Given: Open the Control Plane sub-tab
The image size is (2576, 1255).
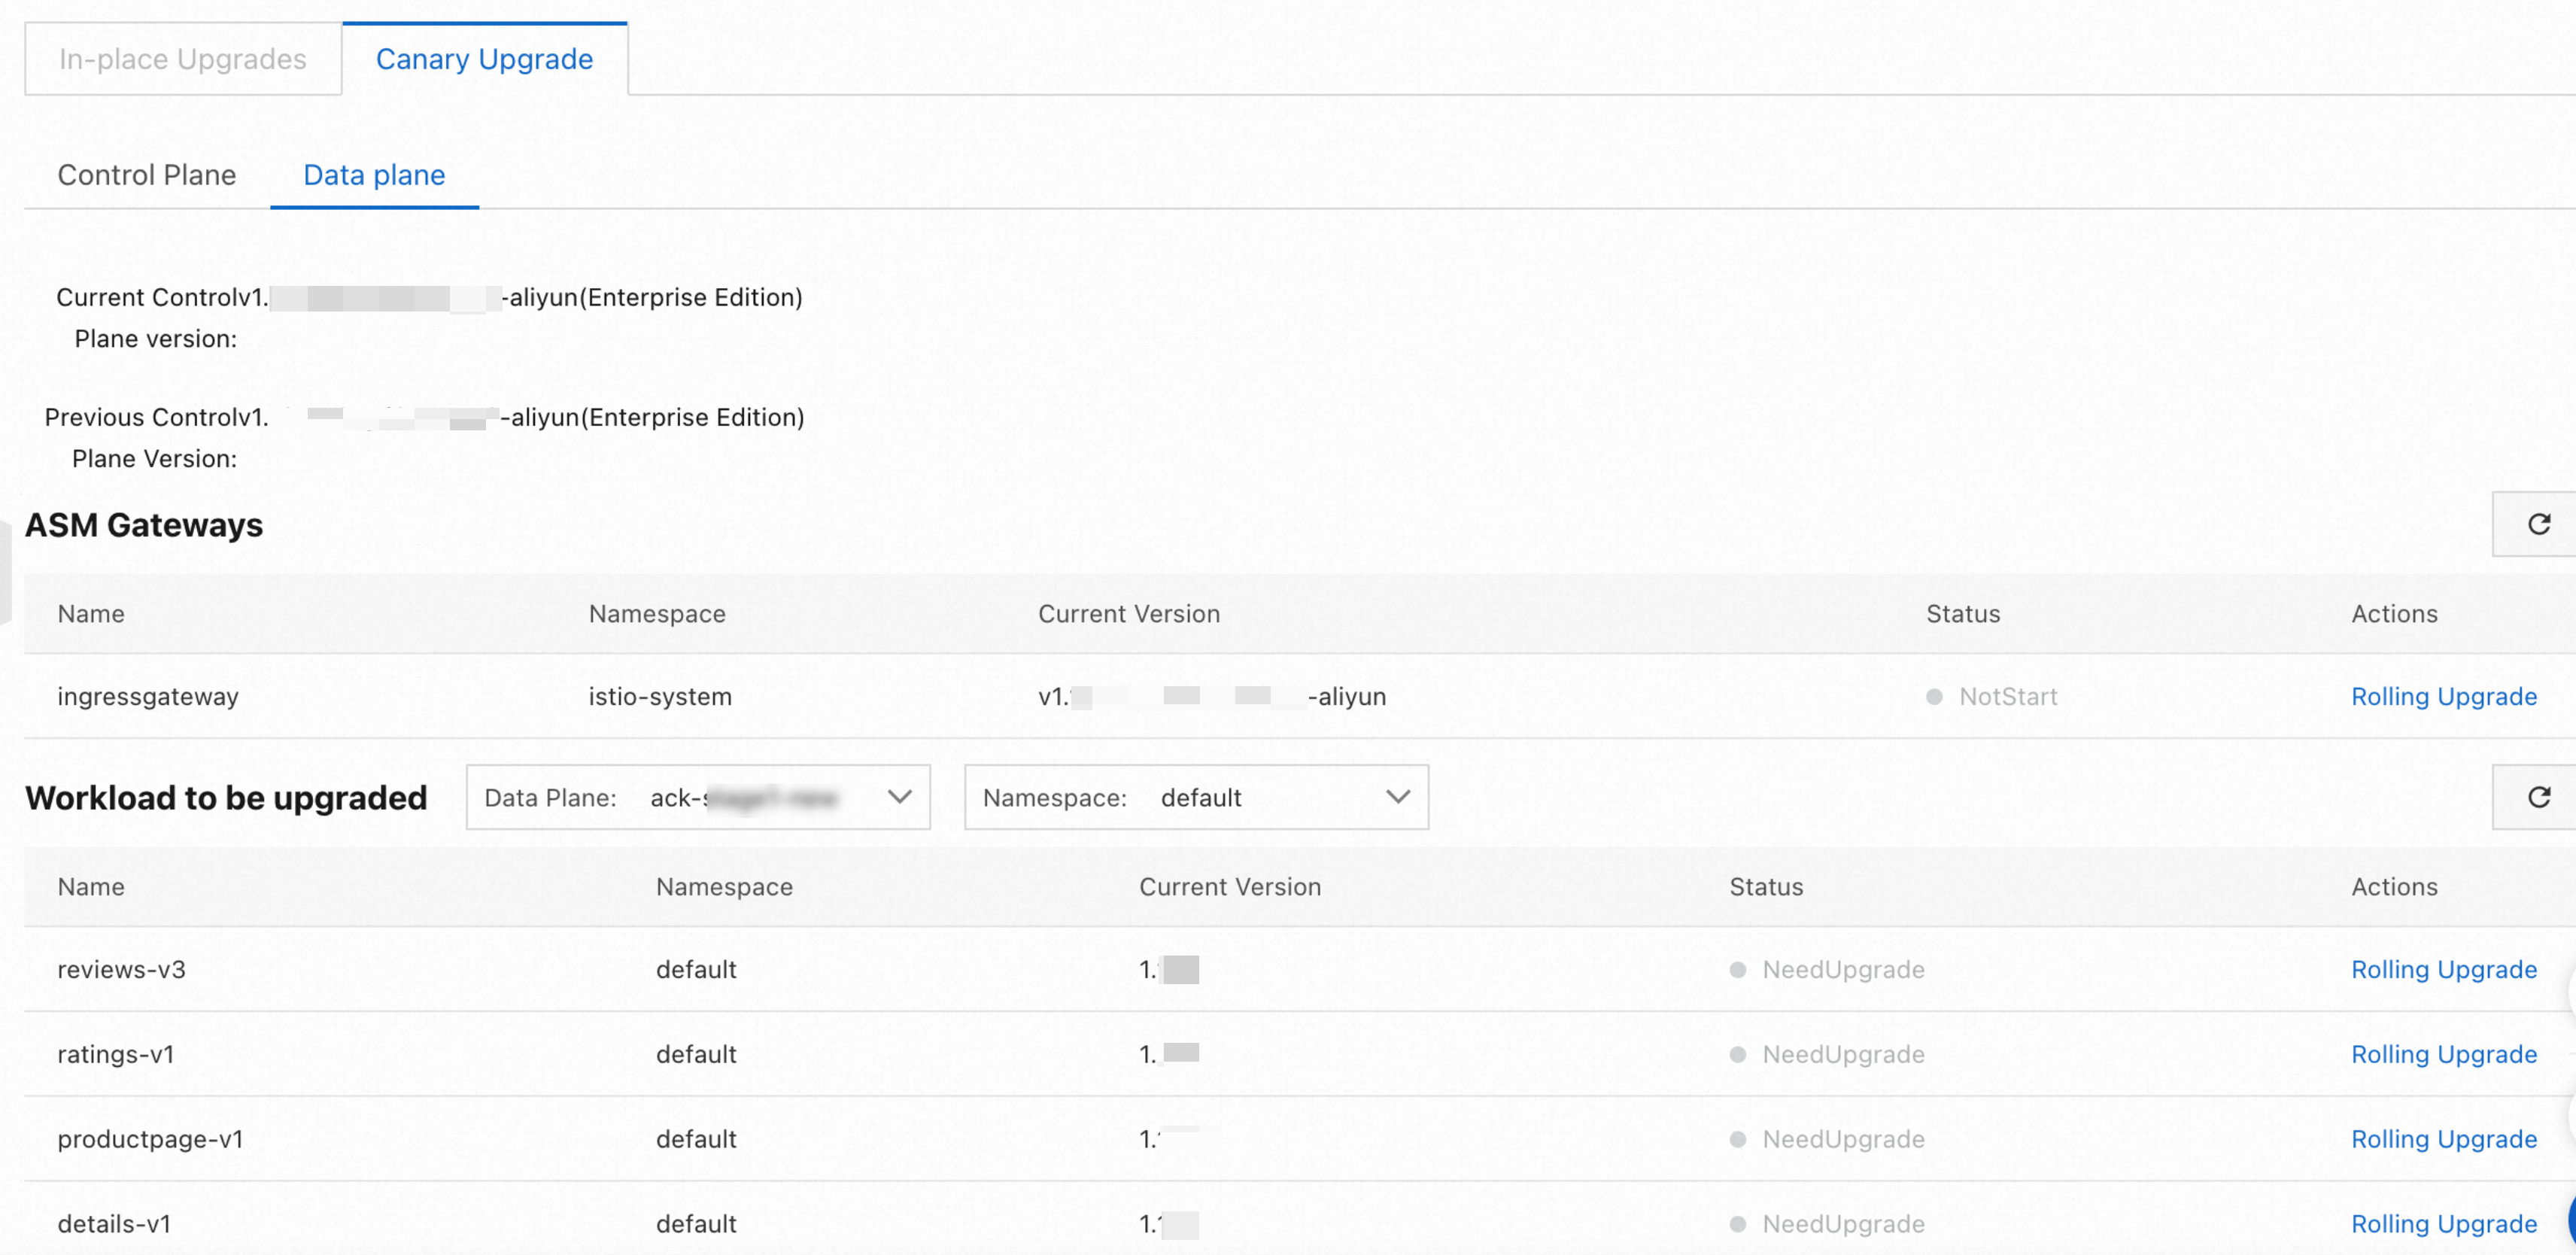Looking at the screenshot, I should (147, 175).
